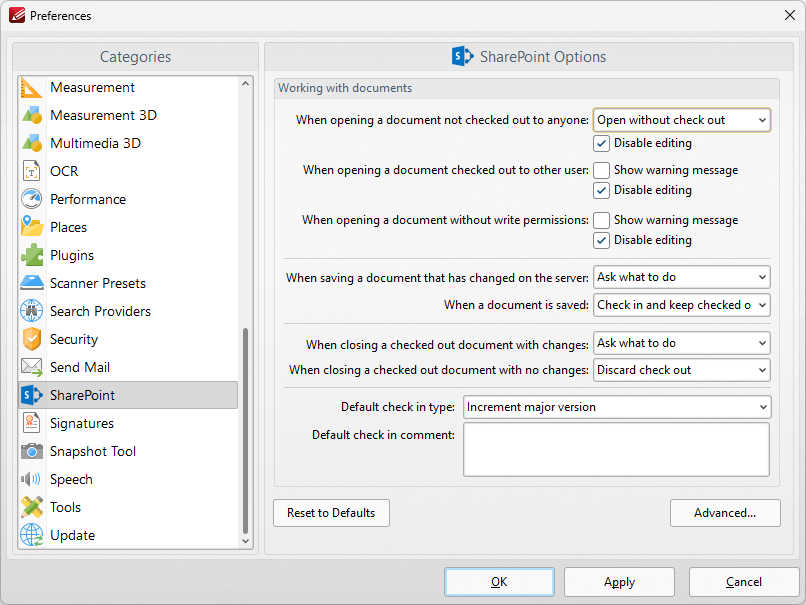Click the Multimedia 3D shapes icon

coord(32,143)
